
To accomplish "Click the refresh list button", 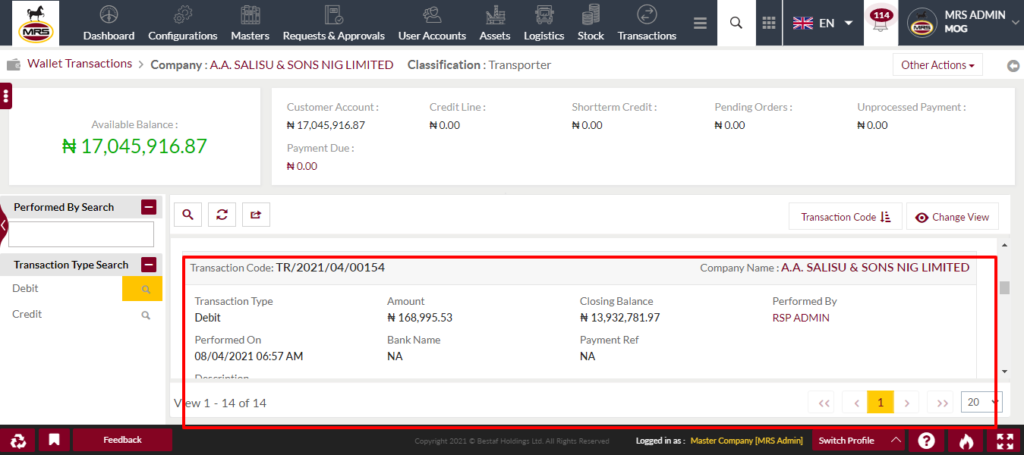I will pos(222,214).
